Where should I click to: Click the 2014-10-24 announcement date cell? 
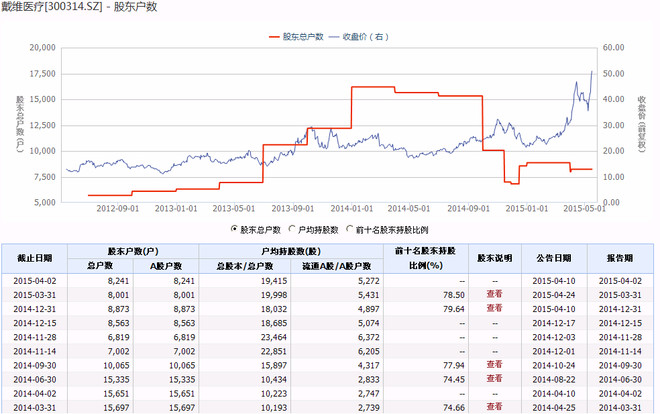pyautogui.click(x=554, y=365)
